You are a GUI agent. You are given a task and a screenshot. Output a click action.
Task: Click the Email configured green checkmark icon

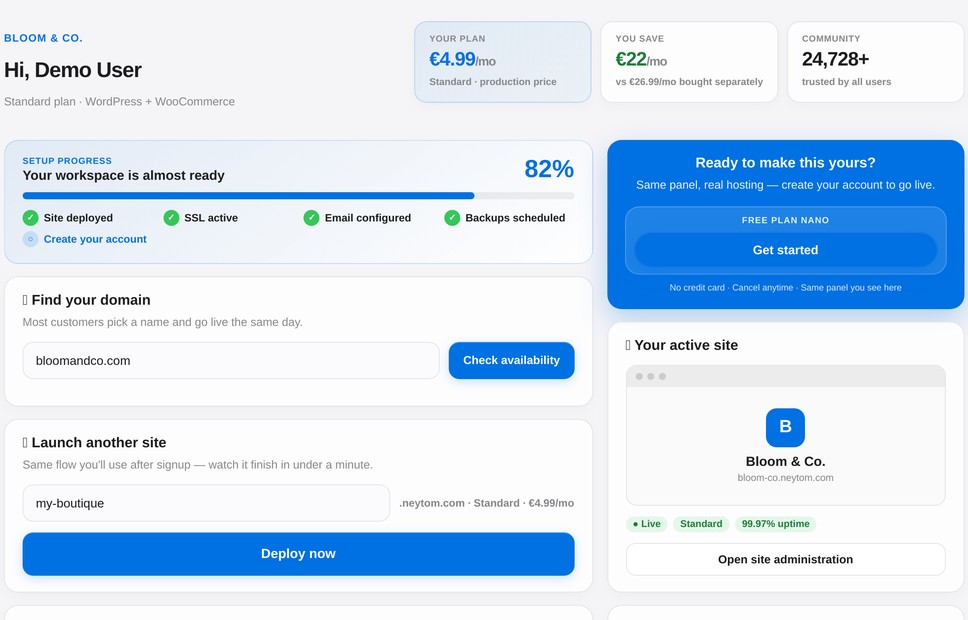pos(311,217)
